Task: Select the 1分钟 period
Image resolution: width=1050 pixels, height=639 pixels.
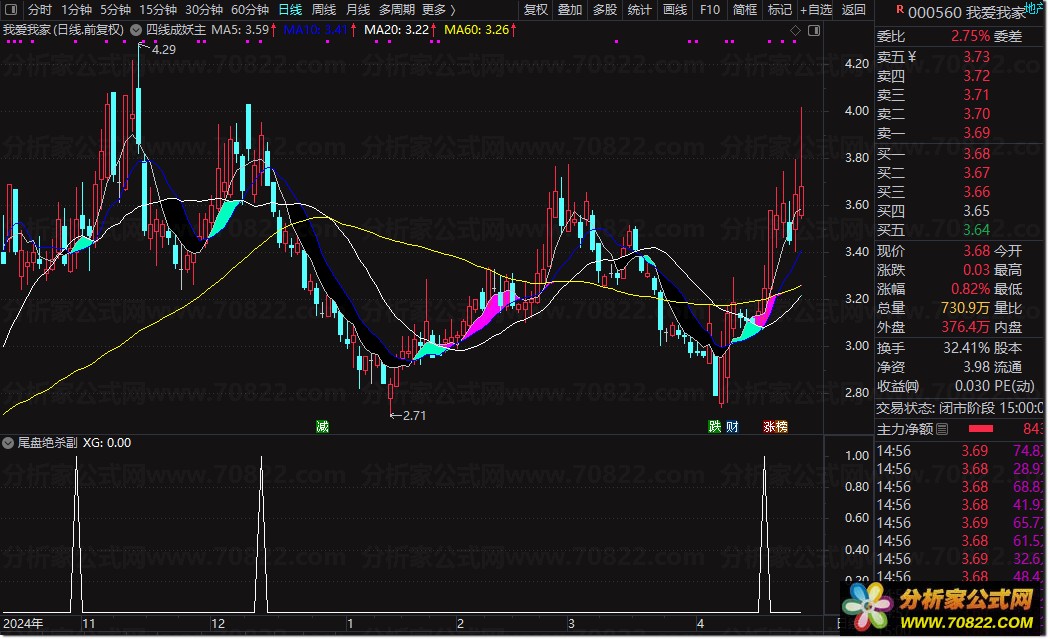Action: coord(76,9)
